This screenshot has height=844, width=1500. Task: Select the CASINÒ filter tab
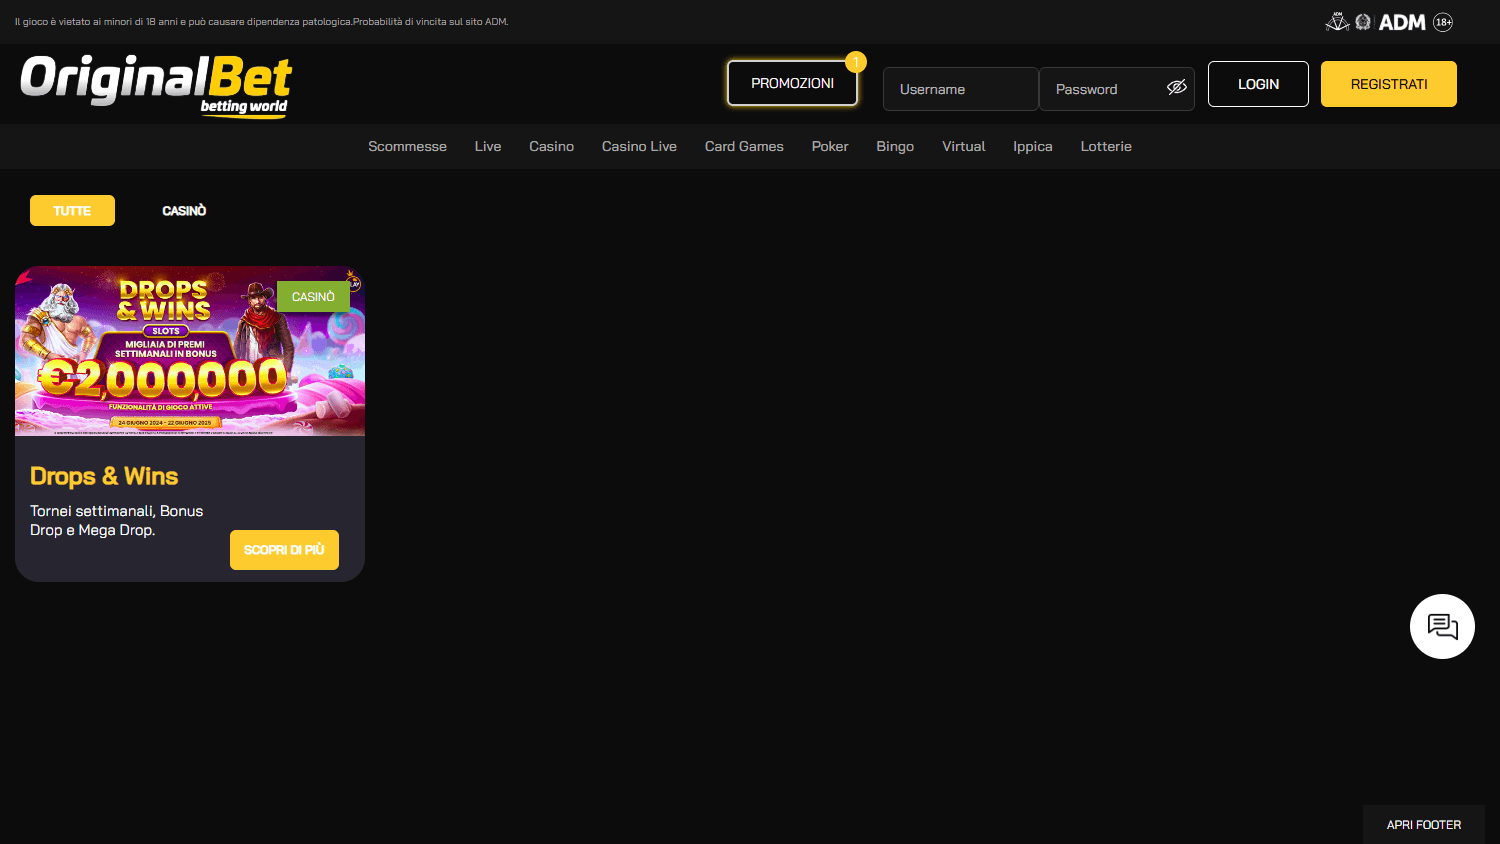(184, 210)
